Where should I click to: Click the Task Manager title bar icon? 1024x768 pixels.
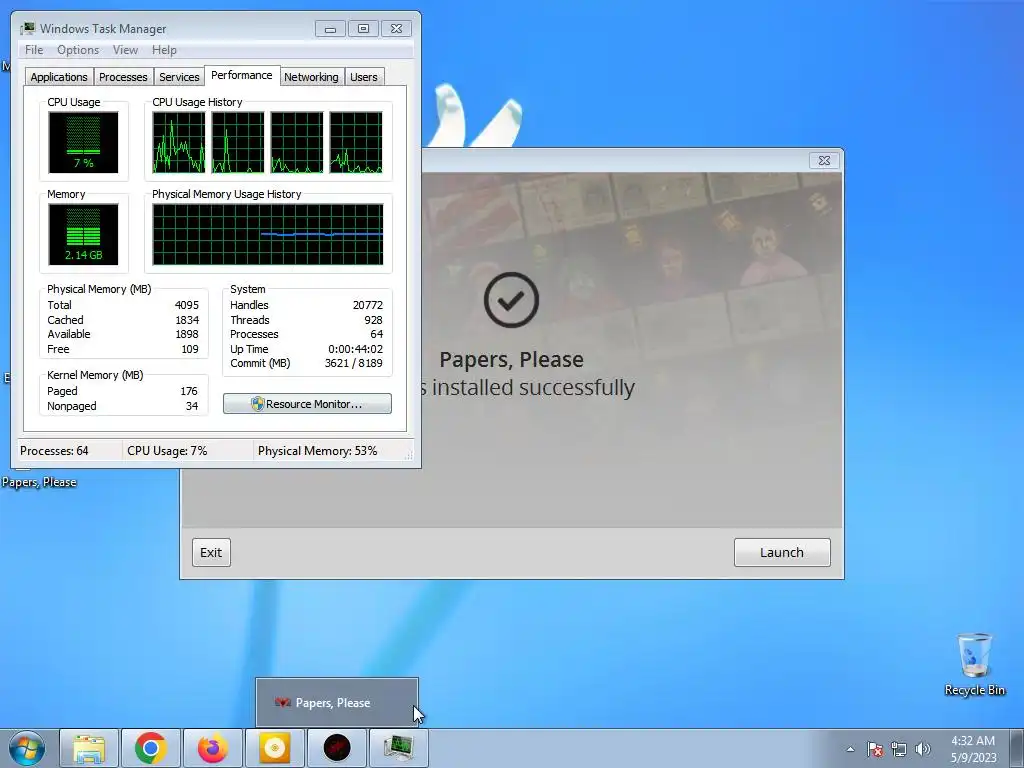pyautogui.click(x=27, y=29)
